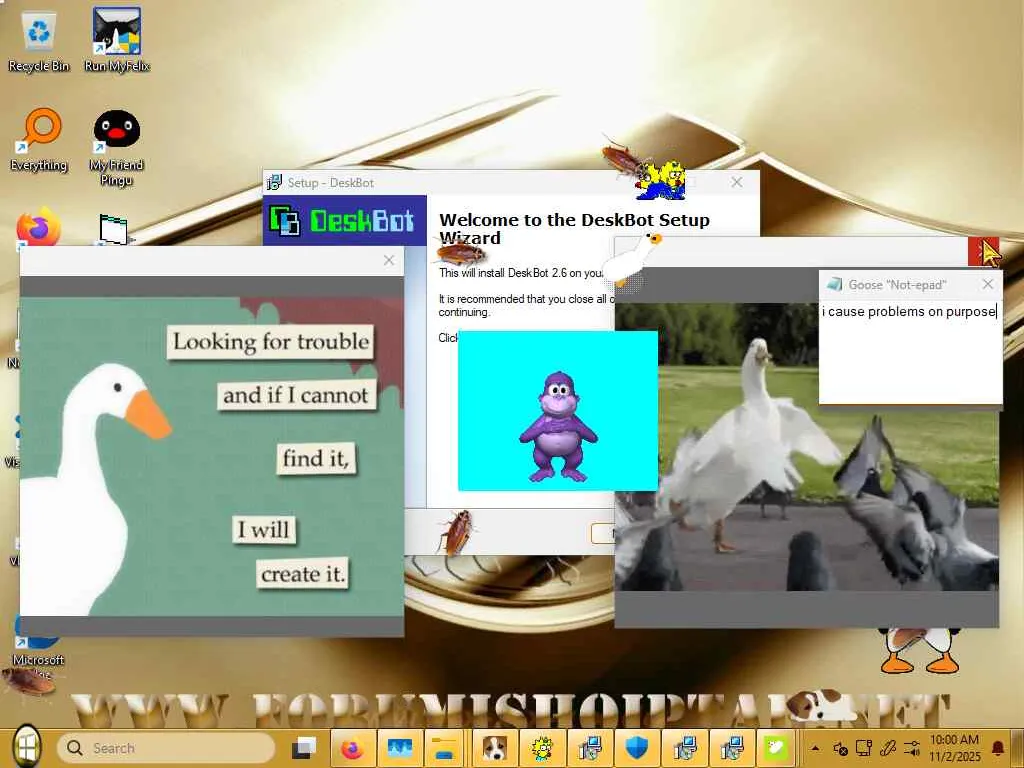Click the Goose Not-epad title icon
The height and width of the screenshot is (768, 1024).
(834, 284)
